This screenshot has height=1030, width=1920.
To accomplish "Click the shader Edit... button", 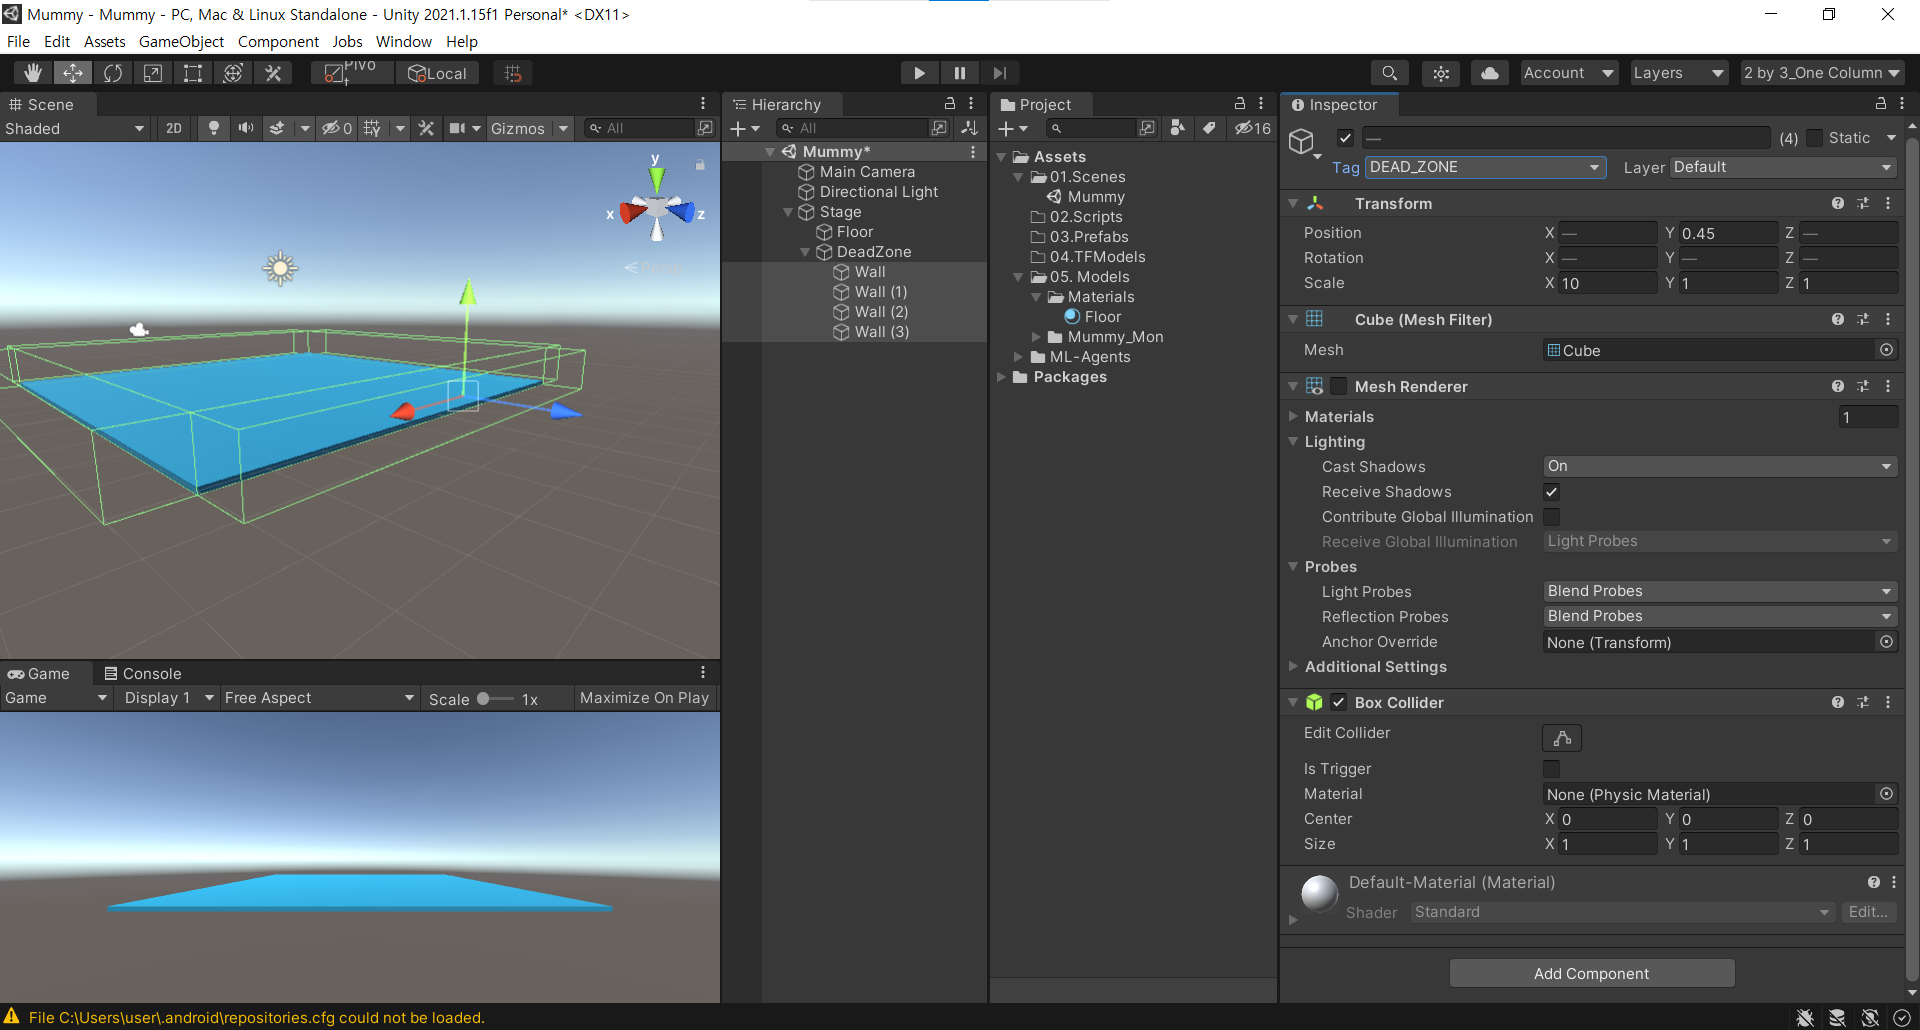I will pos(1868,912).
